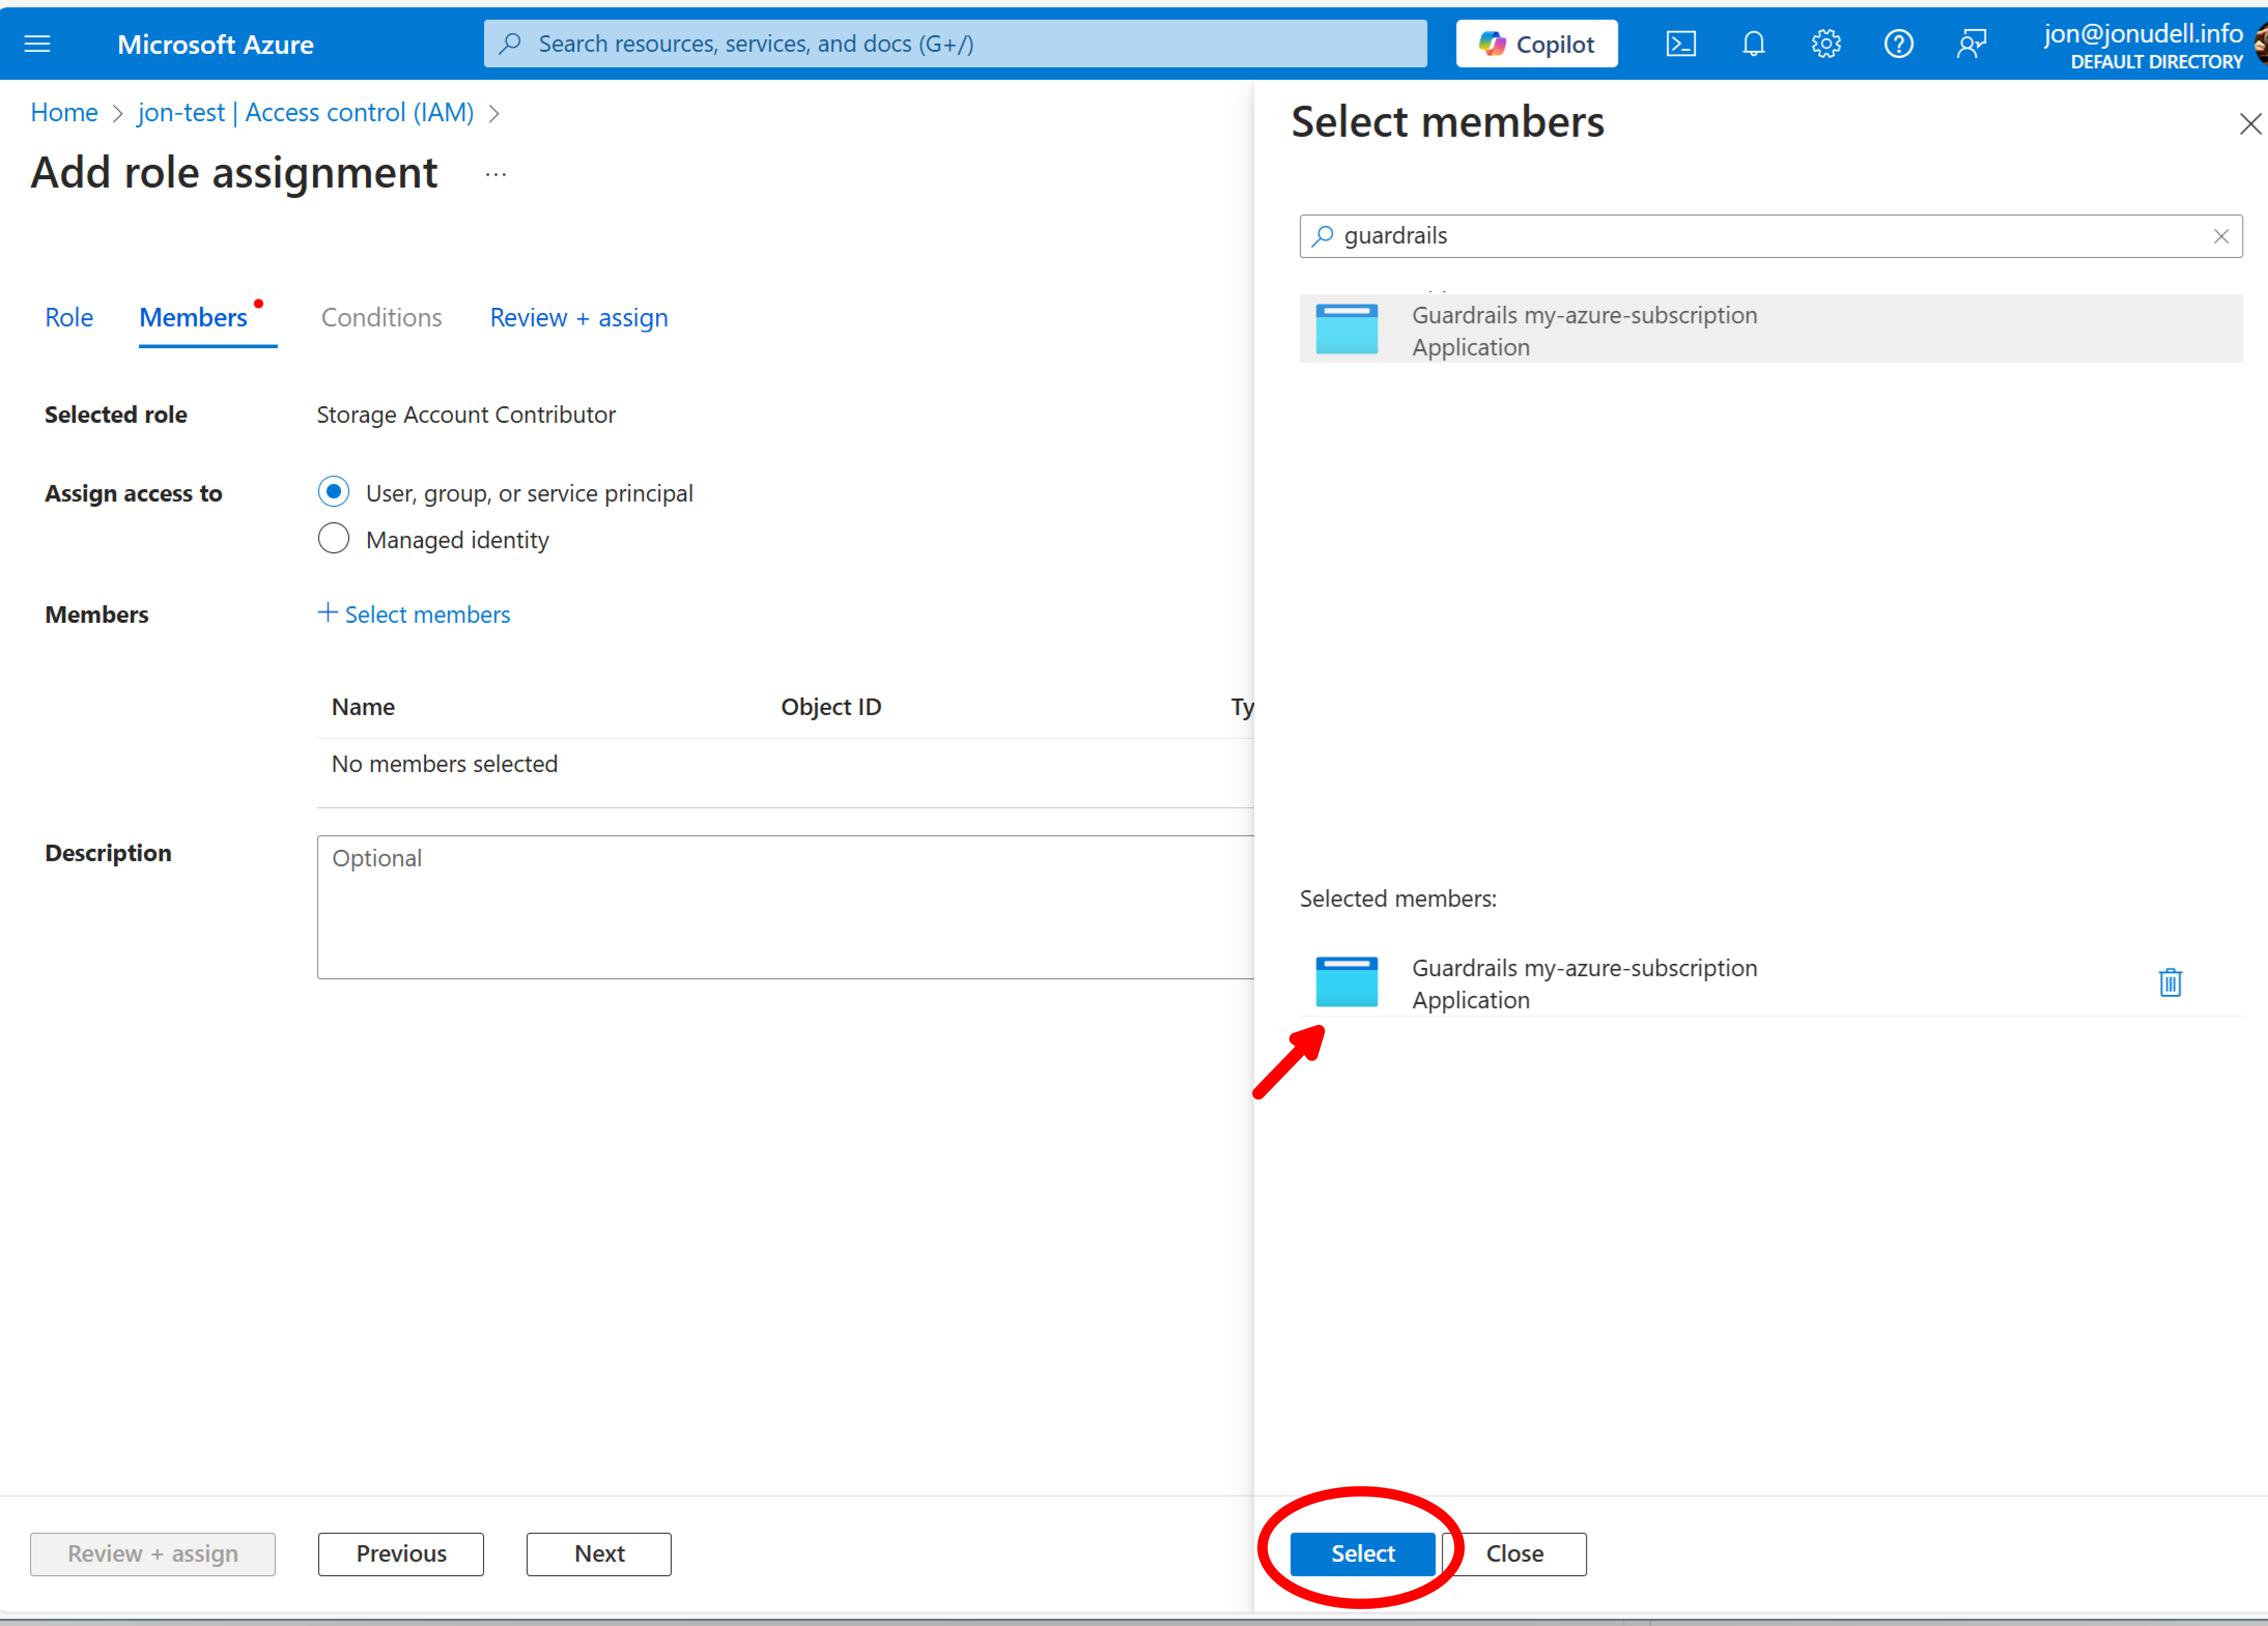
Task: Switch to the Role tab
Action: point(68,317)
